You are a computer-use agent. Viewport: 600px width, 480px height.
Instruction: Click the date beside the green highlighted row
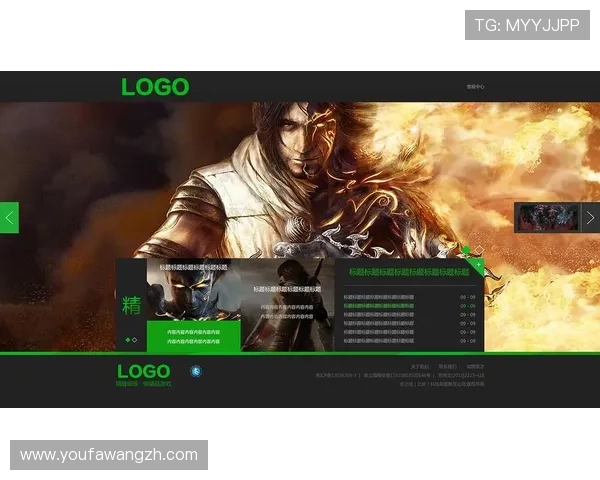coord(468,306)
